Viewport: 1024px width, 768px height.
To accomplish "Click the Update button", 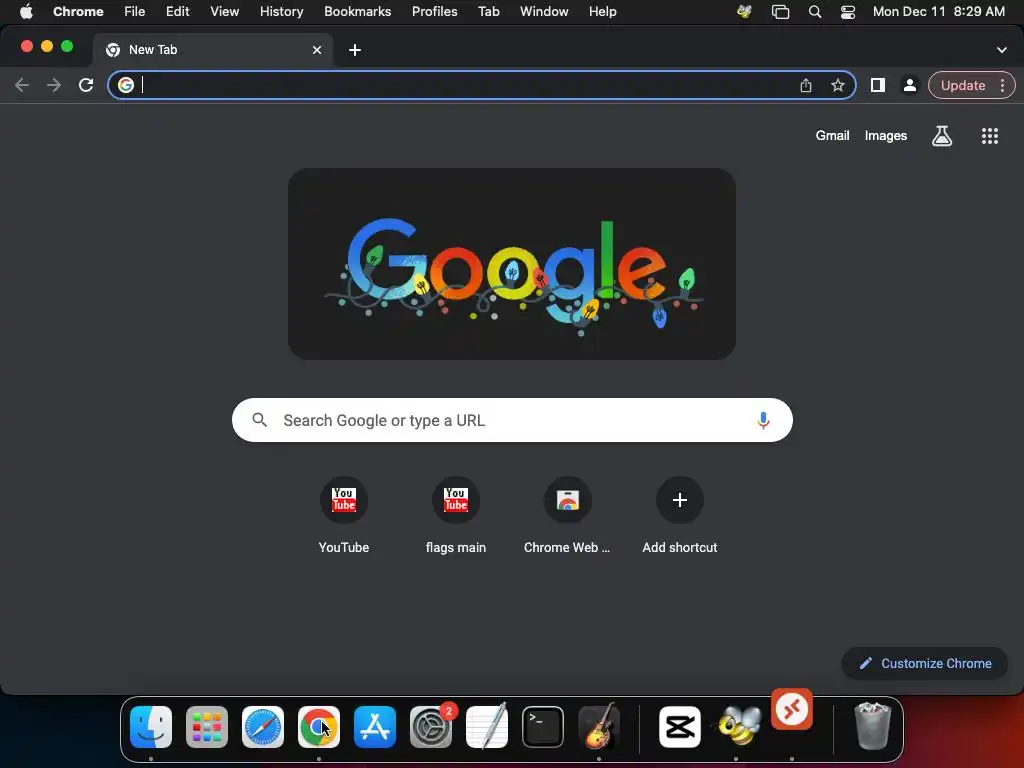I will click(x=963, y=85).
